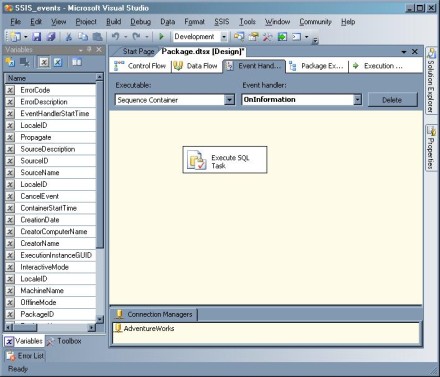Open Properties side tab

pos(431,148)
